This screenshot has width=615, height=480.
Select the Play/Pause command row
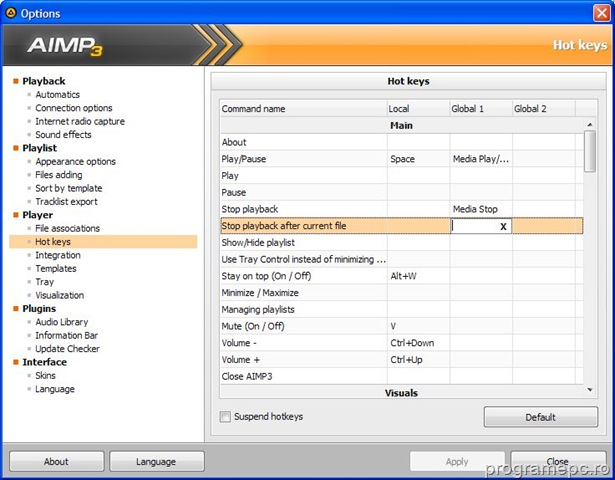point(402,159)
